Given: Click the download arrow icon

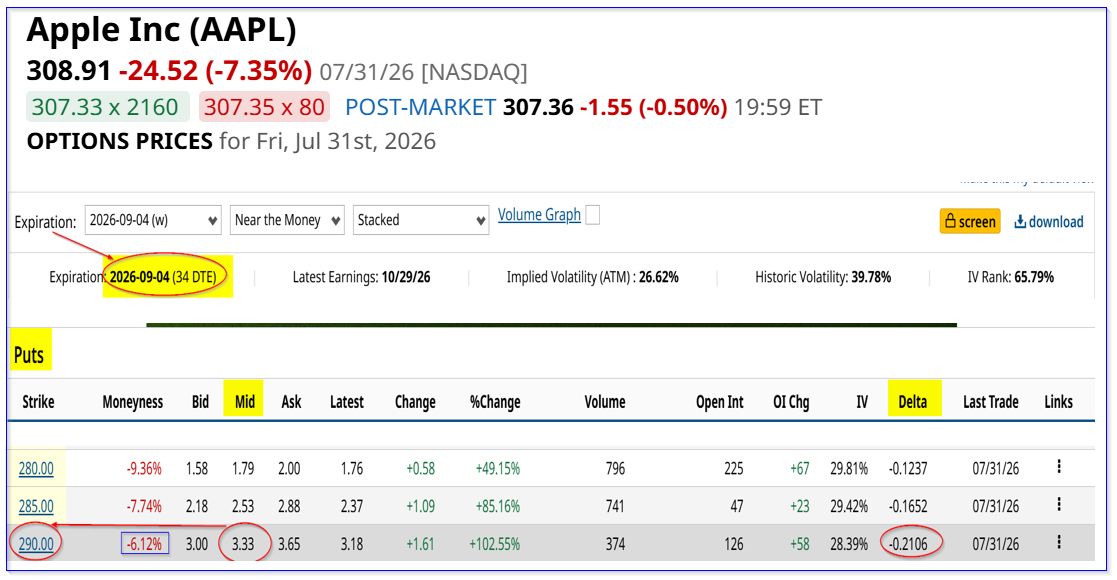Looking at the screenshot, I should 1020,222.
